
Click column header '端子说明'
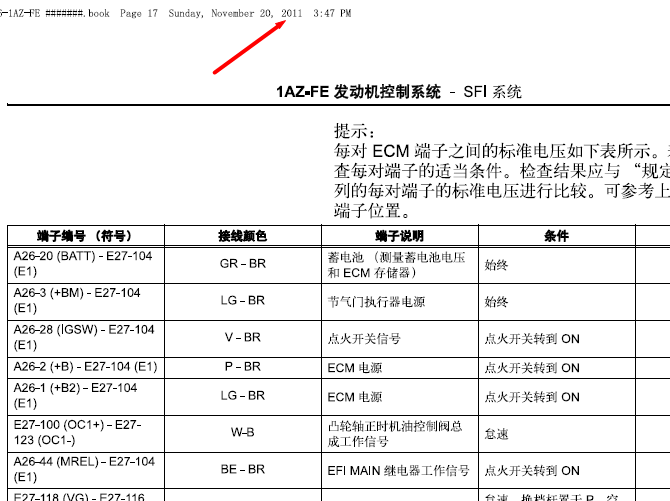click(399, 236)
